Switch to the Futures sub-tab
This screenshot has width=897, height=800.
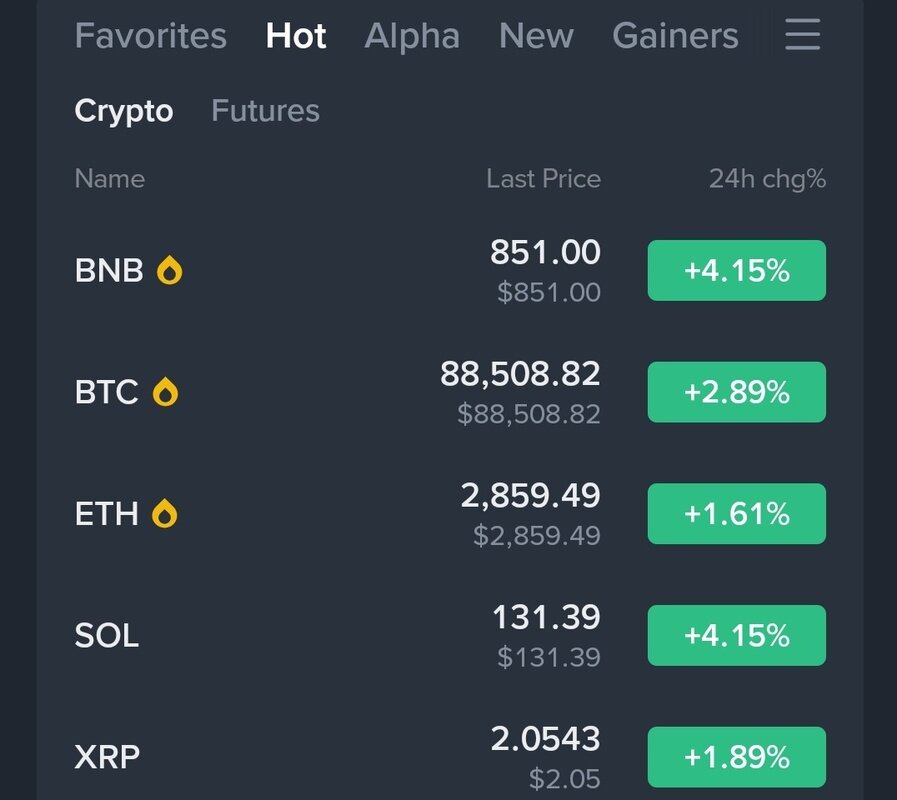265,110
